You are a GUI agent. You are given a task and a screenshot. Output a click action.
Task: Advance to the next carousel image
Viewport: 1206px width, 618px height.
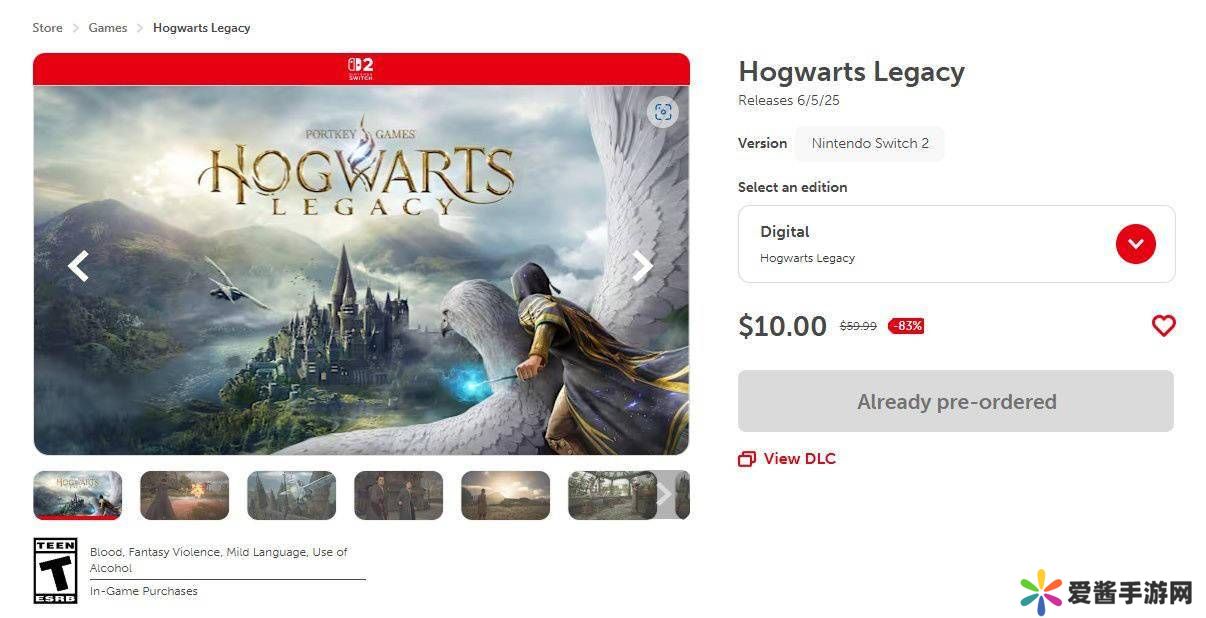pyautogui.click(x=643, y=265)
